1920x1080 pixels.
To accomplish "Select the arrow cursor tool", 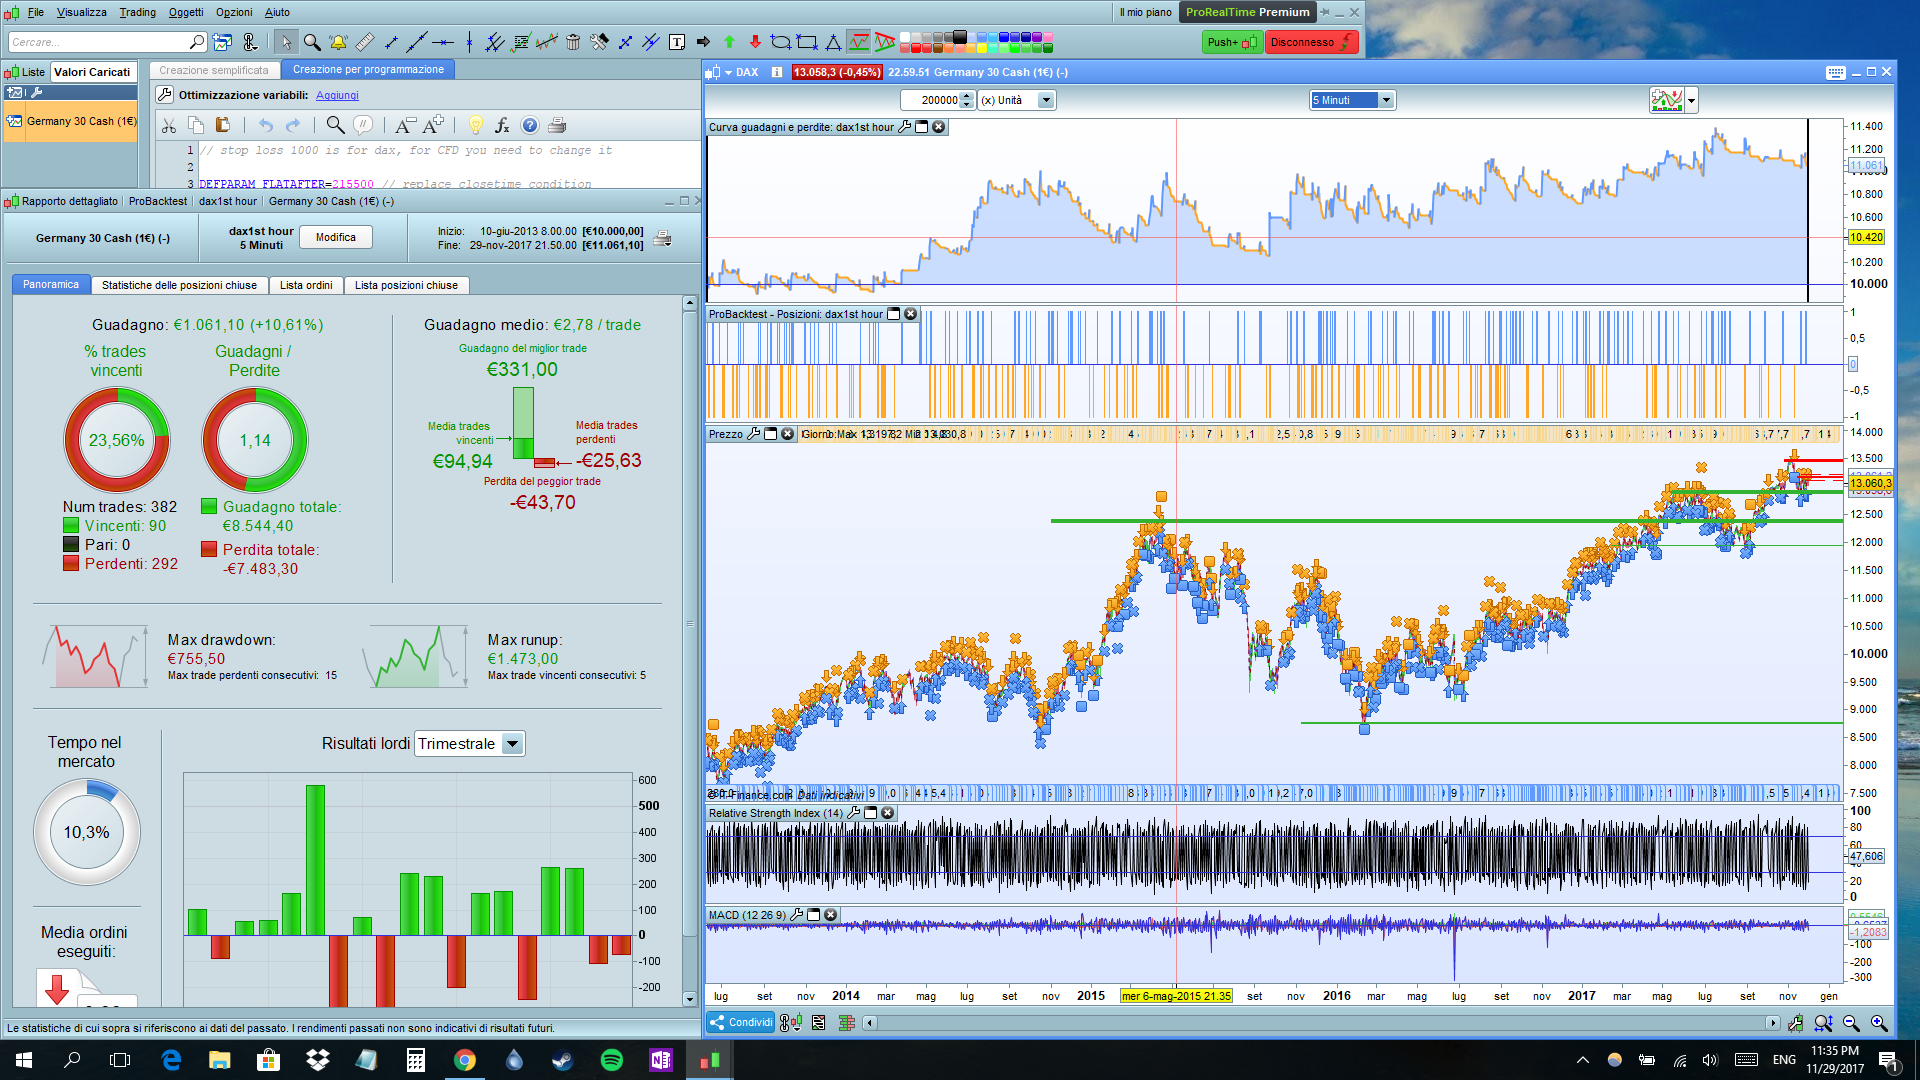I will tap(286, 42).
